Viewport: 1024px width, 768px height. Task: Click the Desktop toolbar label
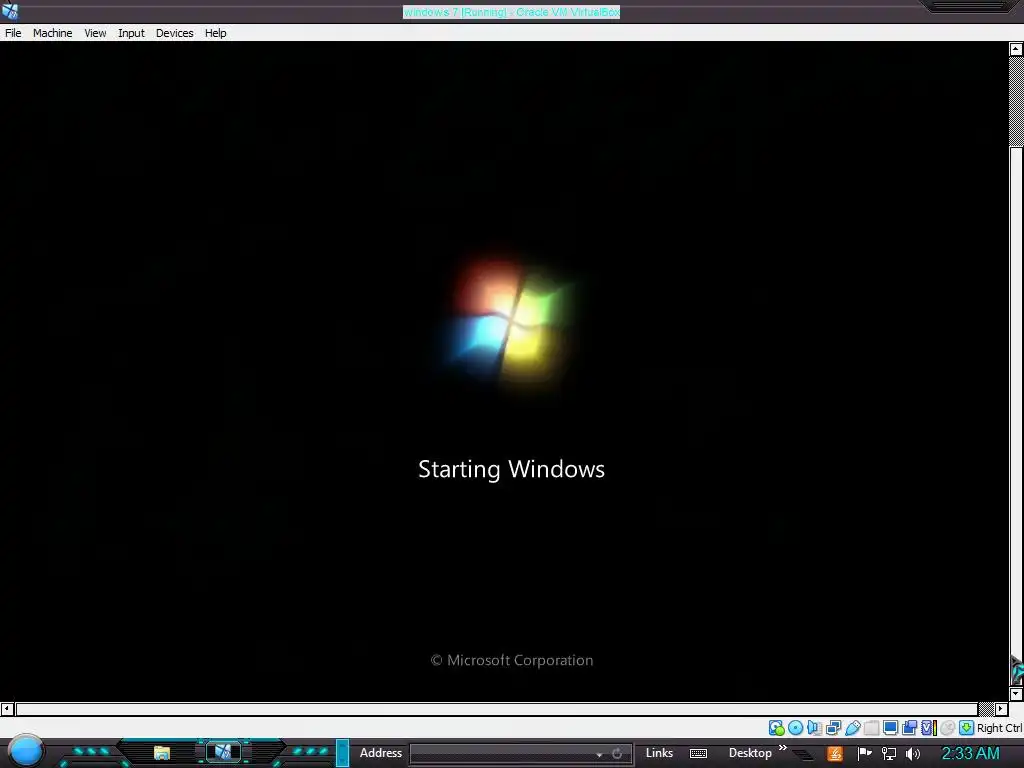tap(750, 753)
